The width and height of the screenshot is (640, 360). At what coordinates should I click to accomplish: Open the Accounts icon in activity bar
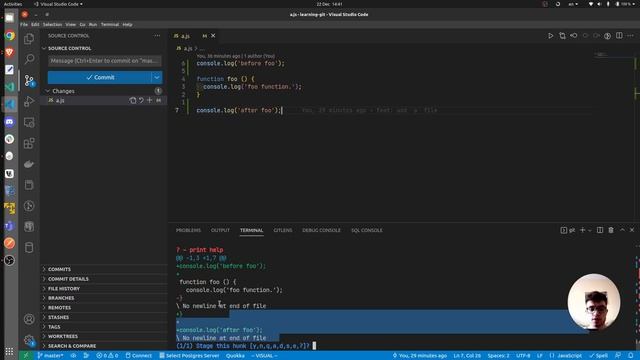29,319
